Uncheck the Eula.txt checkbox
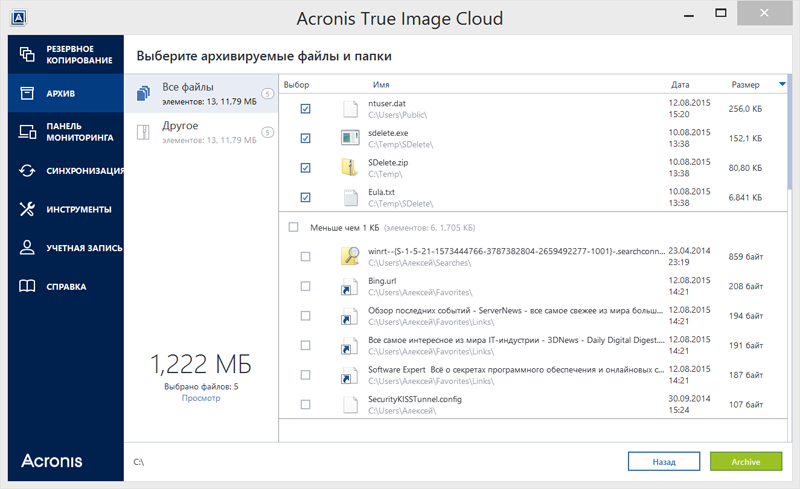The width and height of the screenshot is (800, 489). (306, 198)
